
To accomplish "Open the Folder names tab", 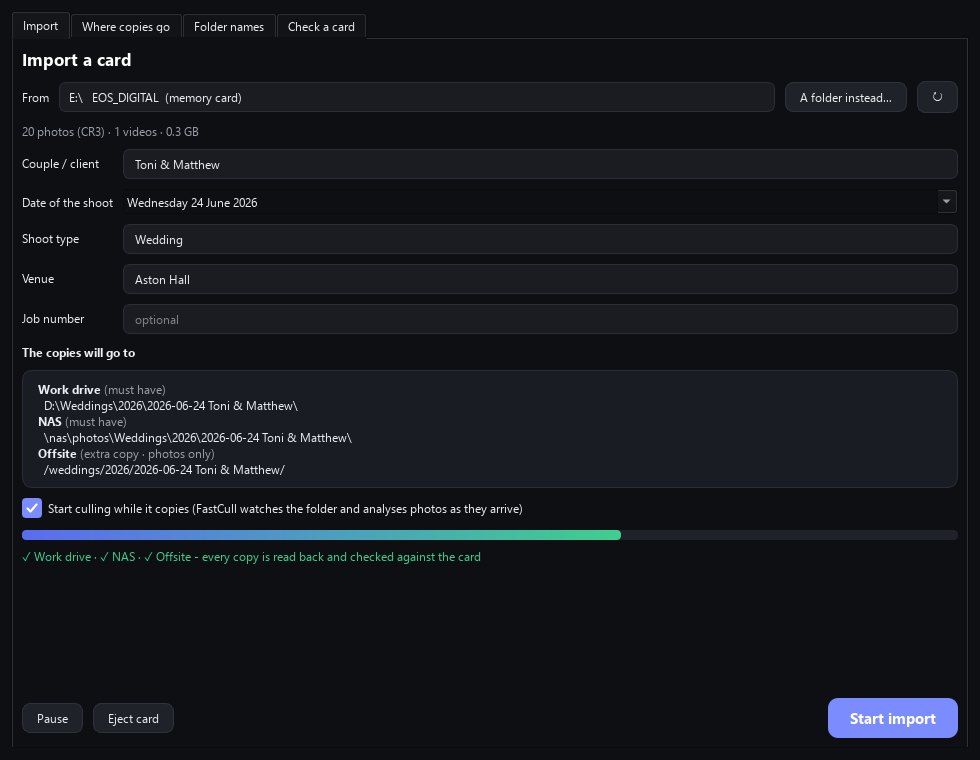I will click(229, 27).
